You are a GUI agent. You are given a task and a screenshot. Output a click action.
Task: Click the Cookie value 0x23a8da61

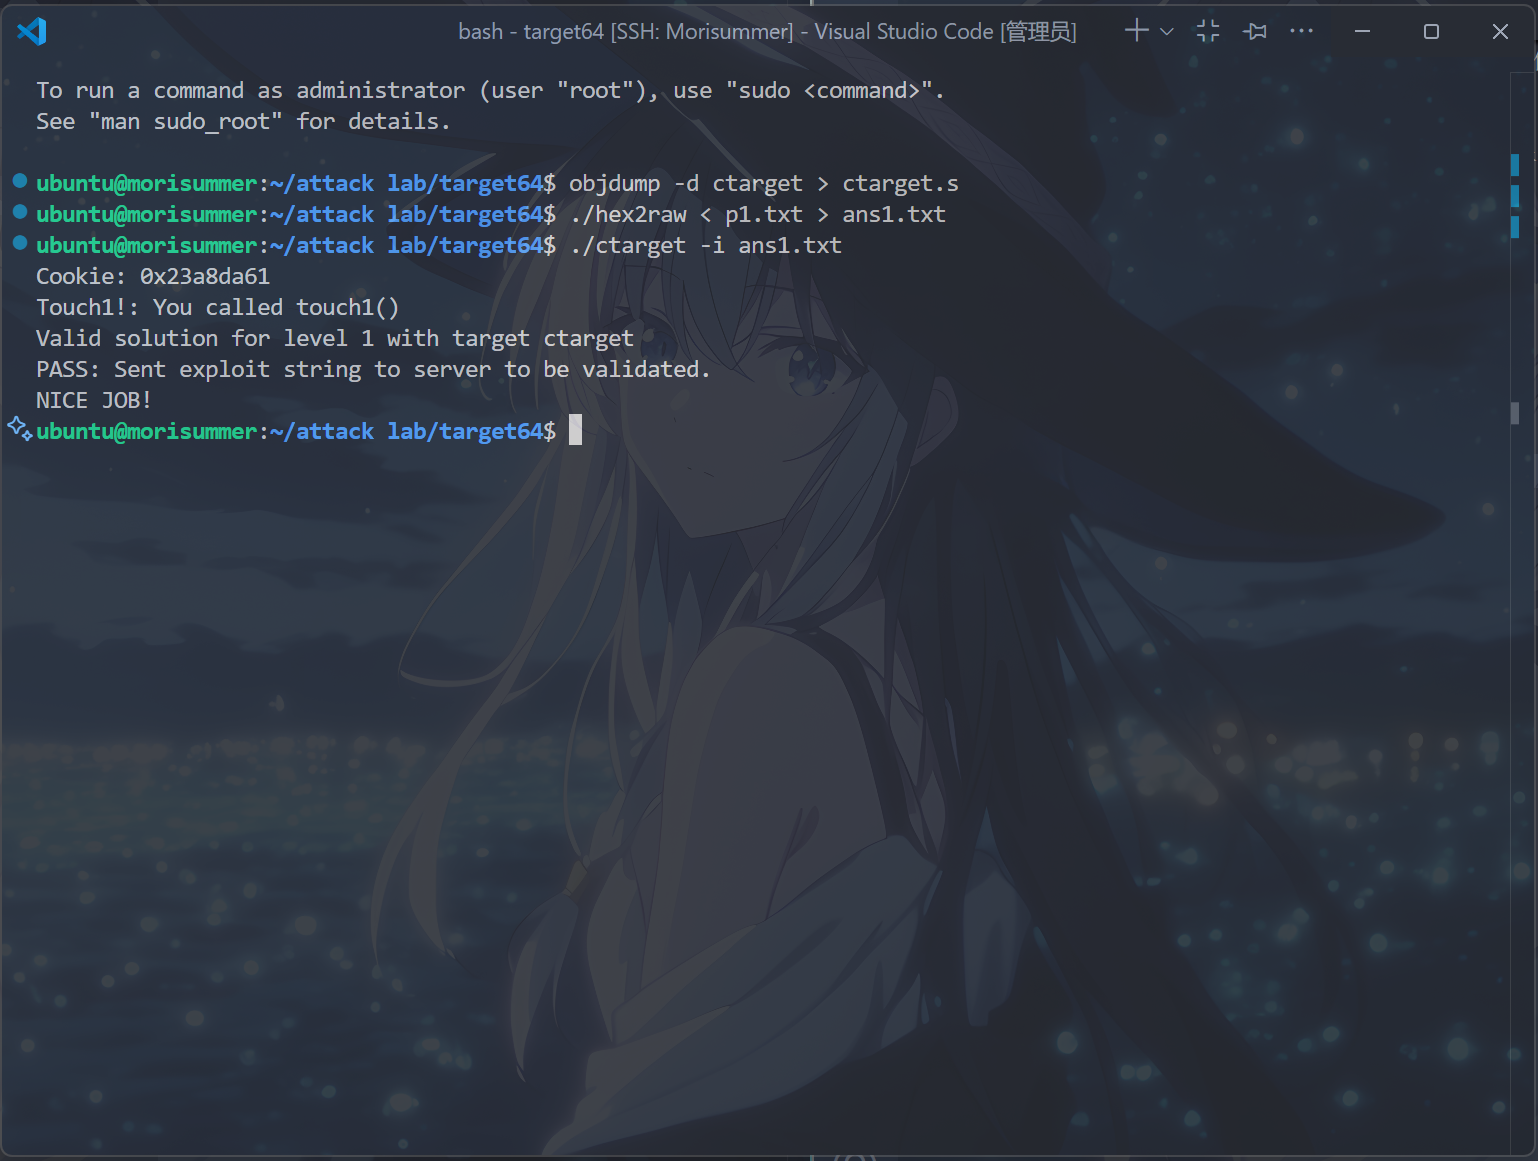pos(204,276)
